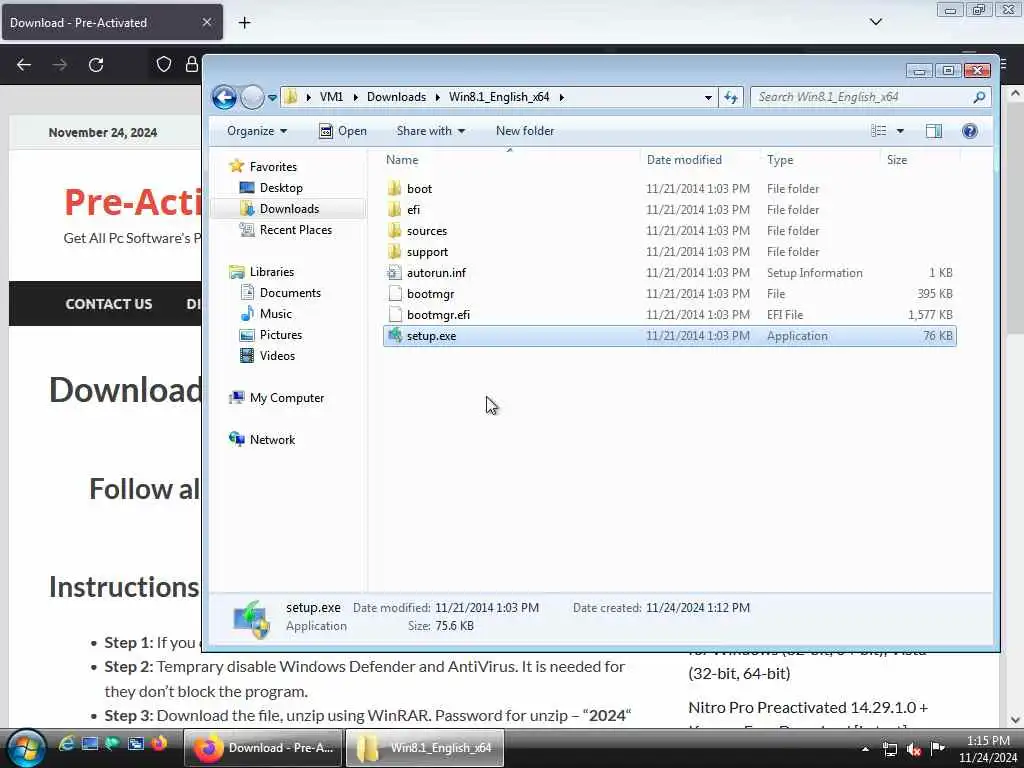Image resolution: width=1024 pixels, height=768 pixels.
Task: Click the Open toolbar button
Action: (343, 131)
